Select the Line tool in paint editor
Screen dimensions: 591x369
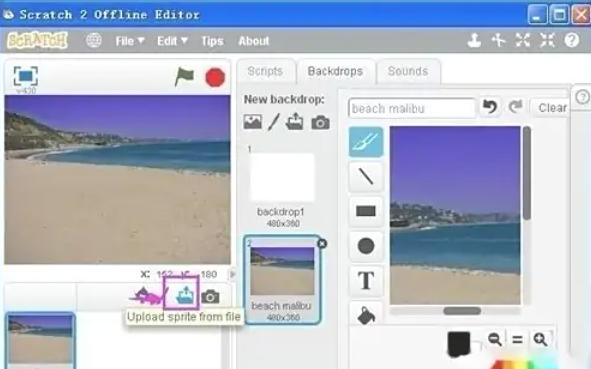366,176
